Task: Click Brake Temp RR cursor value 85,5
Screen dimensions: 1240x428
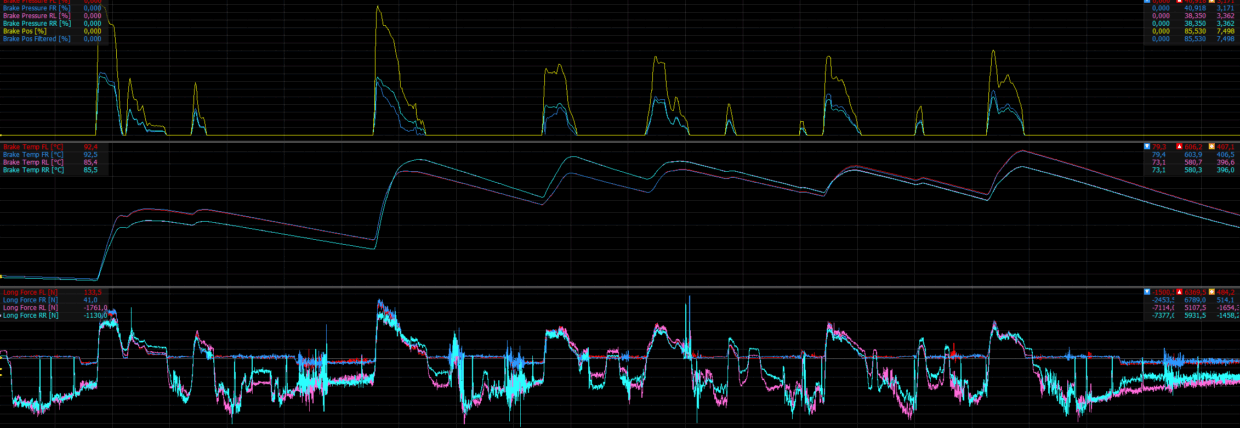Action: click(x=90, y=171)
